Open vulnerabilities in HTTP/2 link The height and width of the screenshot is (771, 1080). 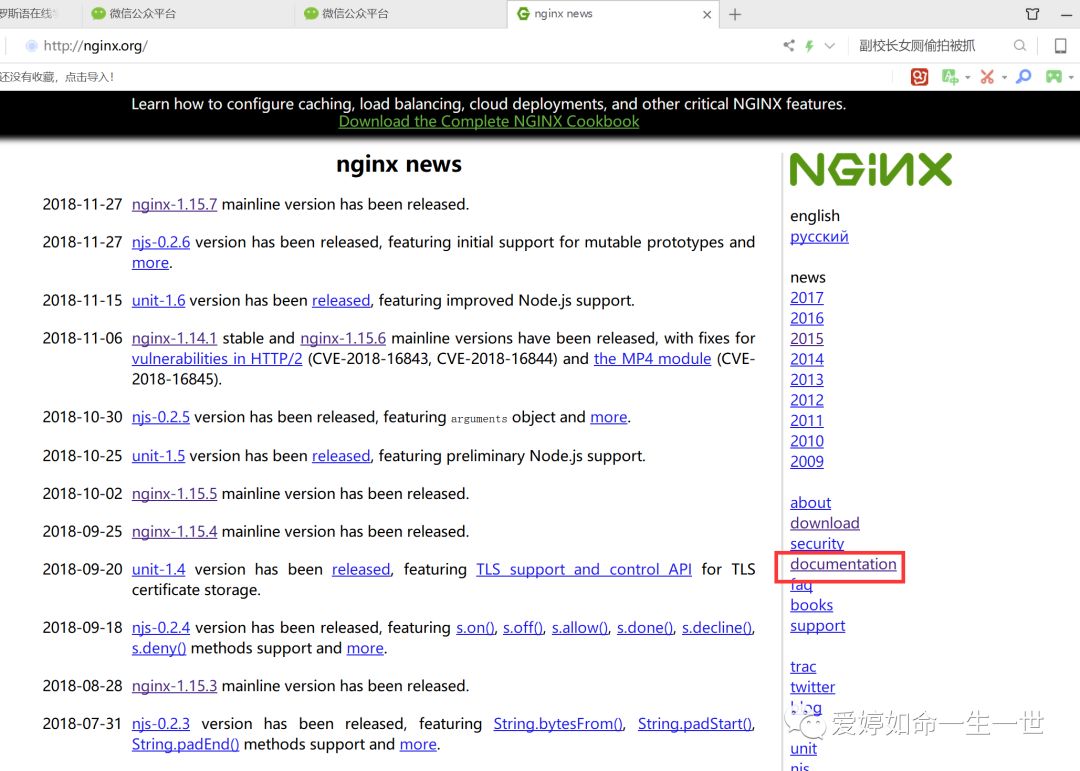tap(217, 359)
